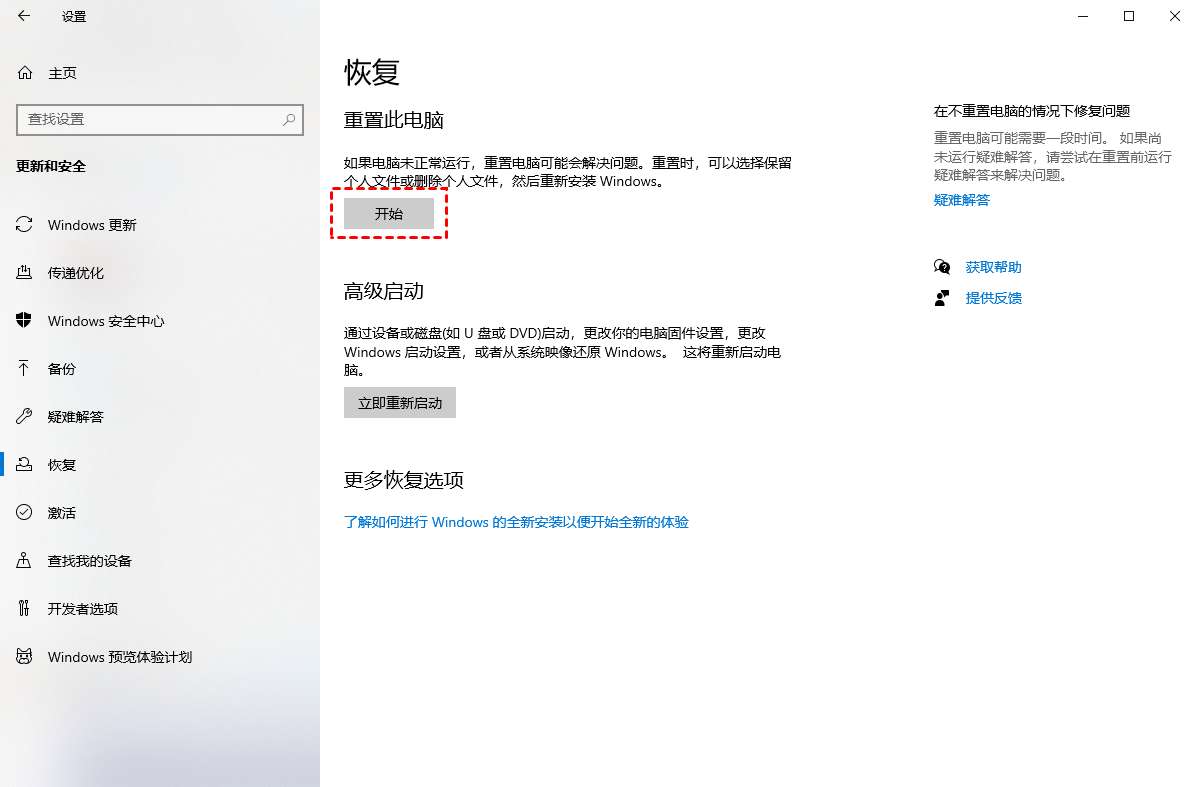Click the Home (主页) icon
The width and height of the screenshot is (1198, 787).
tap(25, 73)
